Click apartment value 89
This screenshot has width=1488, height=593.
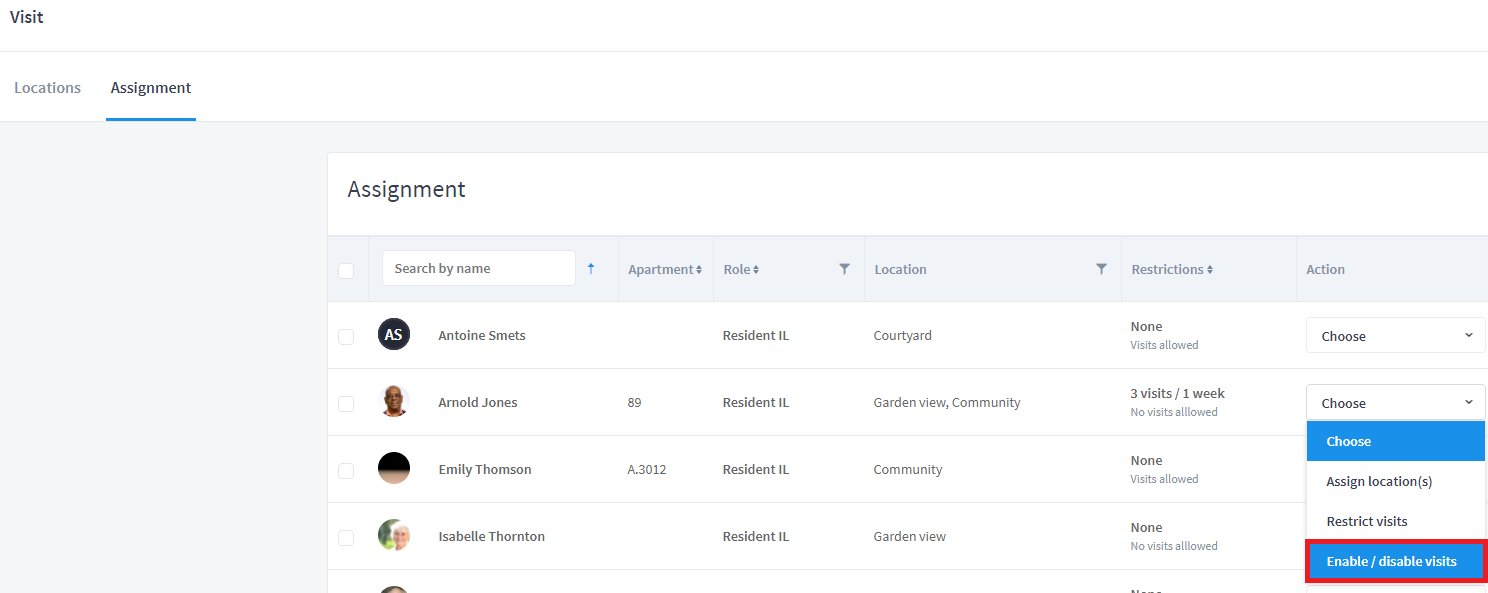tap(634, 403)
